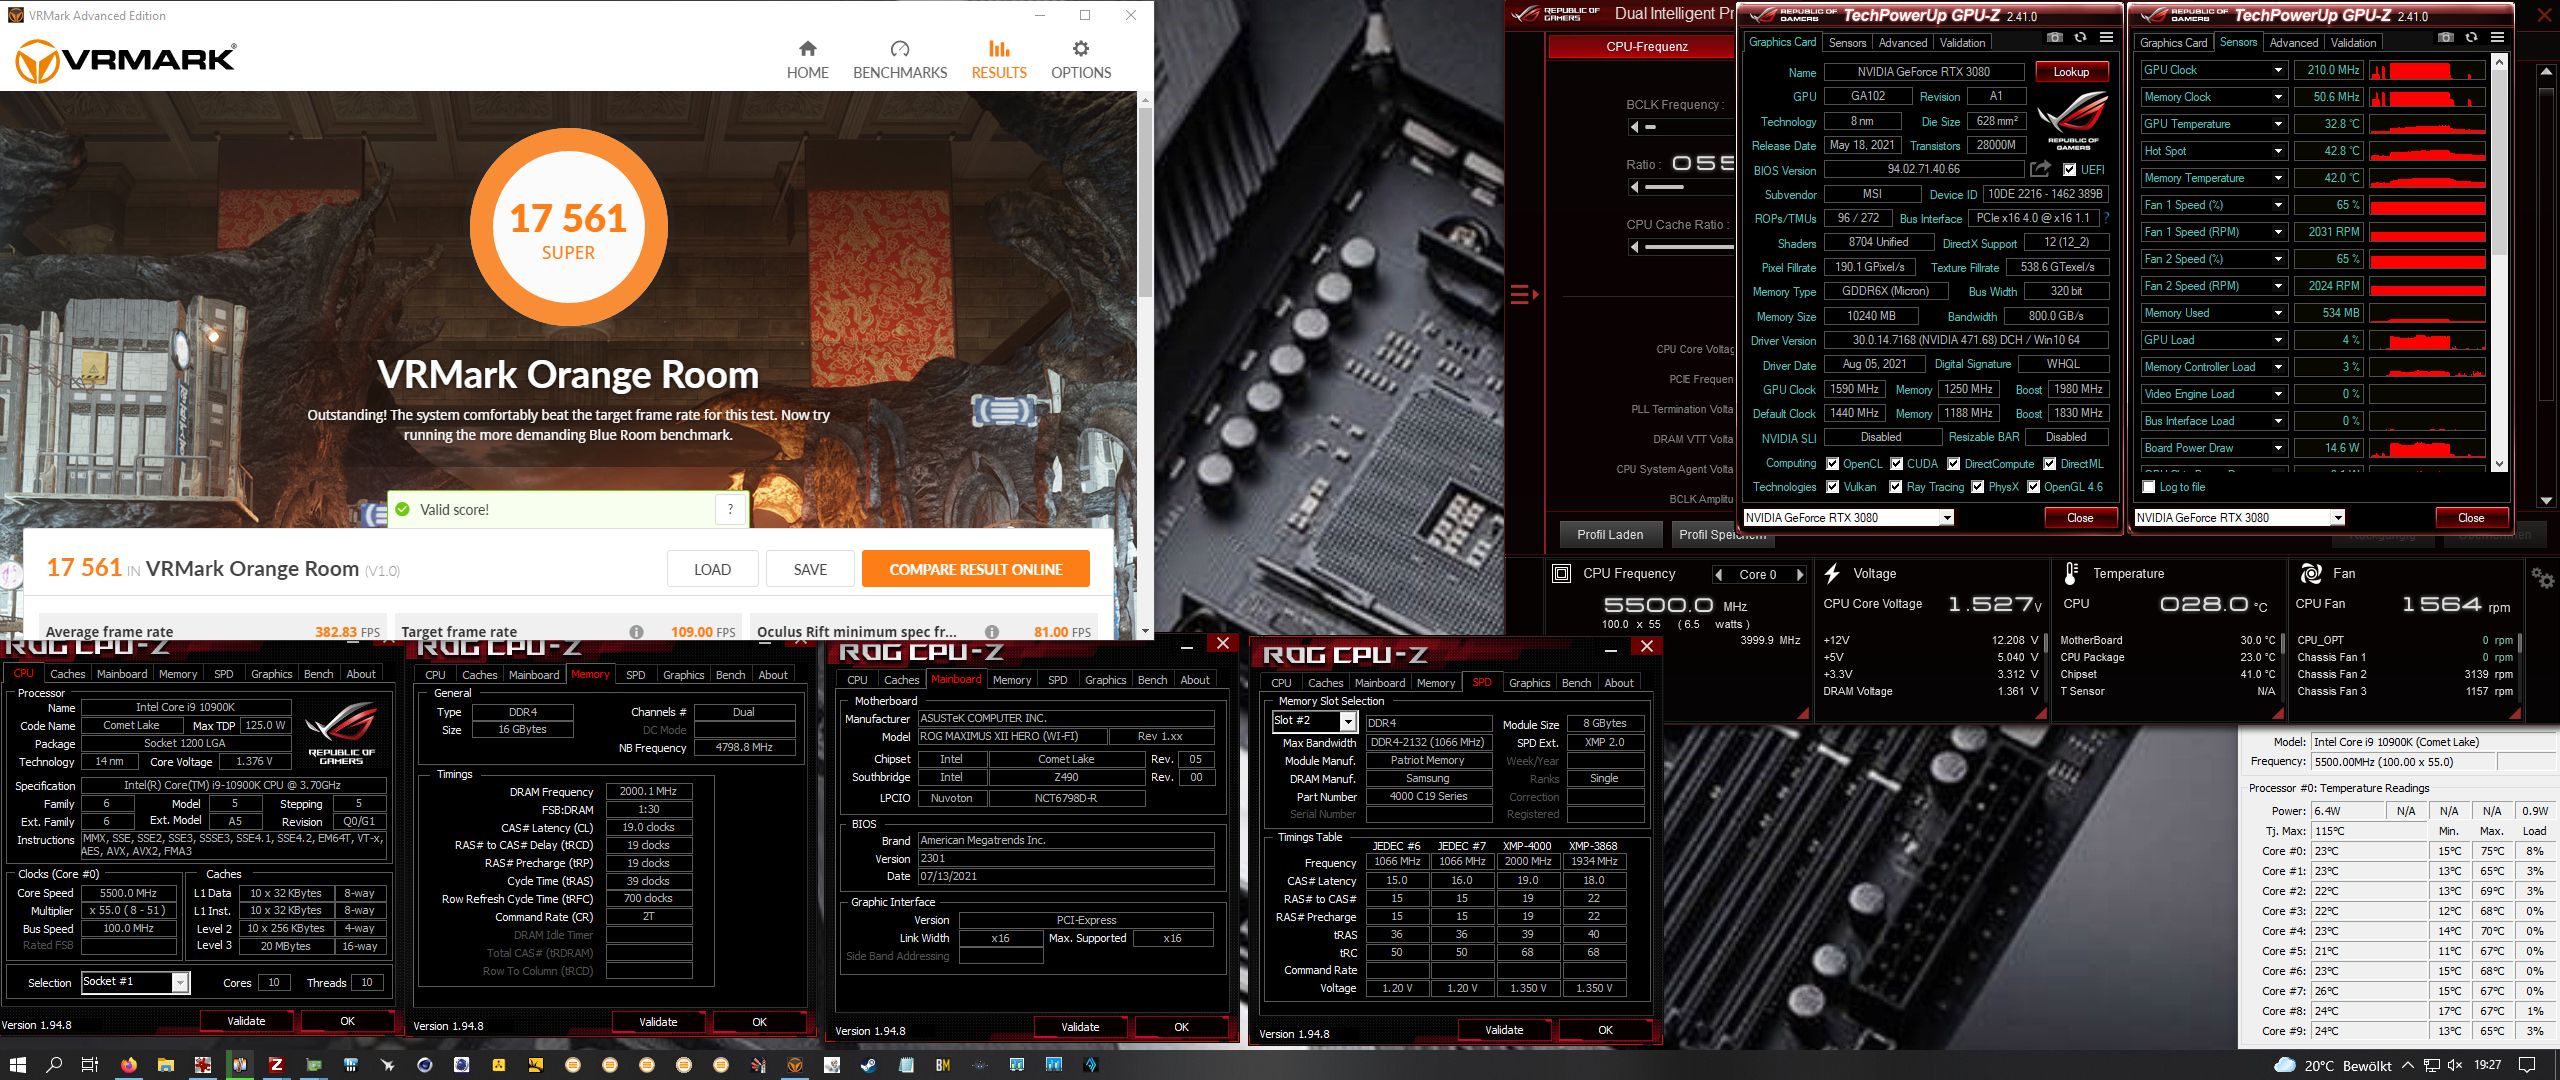
Task: Open GPU selector dropdown in Sensors window
Action: point(2338,518)
